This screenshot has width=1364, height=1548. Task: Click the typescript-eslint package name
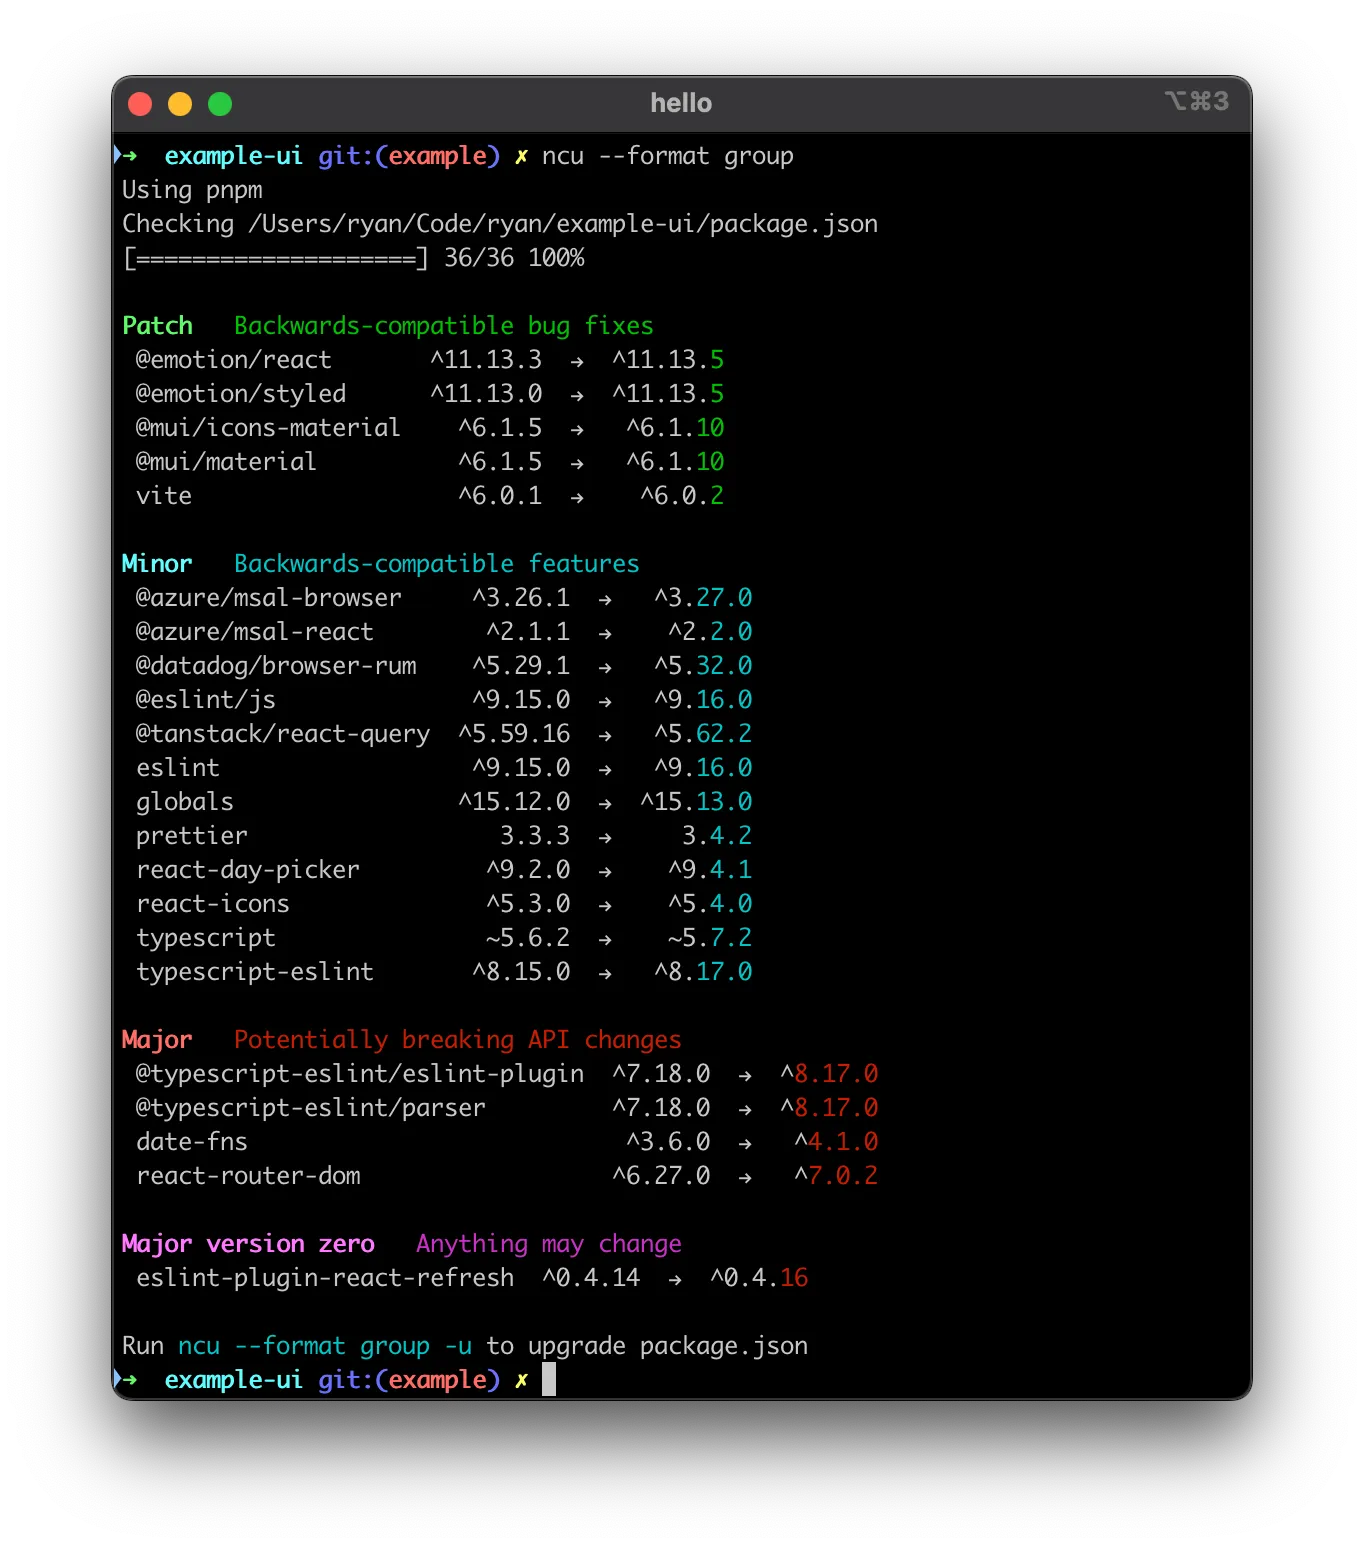point(255,972)
